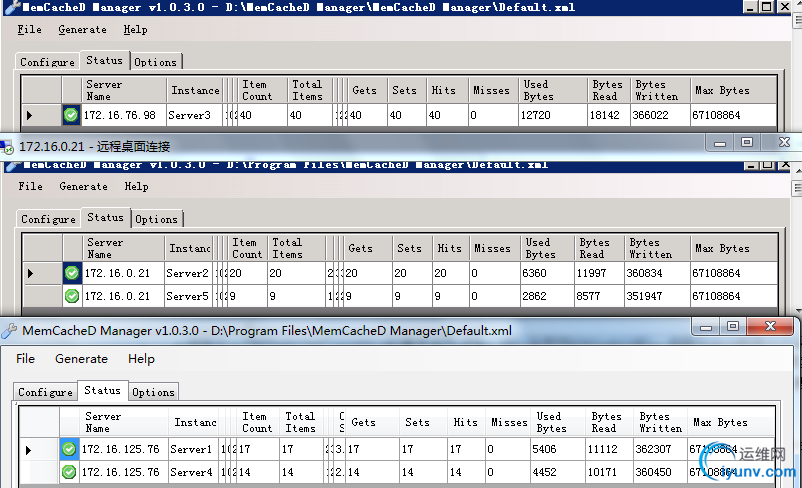Switch to Configure tab in middle window
Screen dimensions: 802x488
click(x=49, y=219)
